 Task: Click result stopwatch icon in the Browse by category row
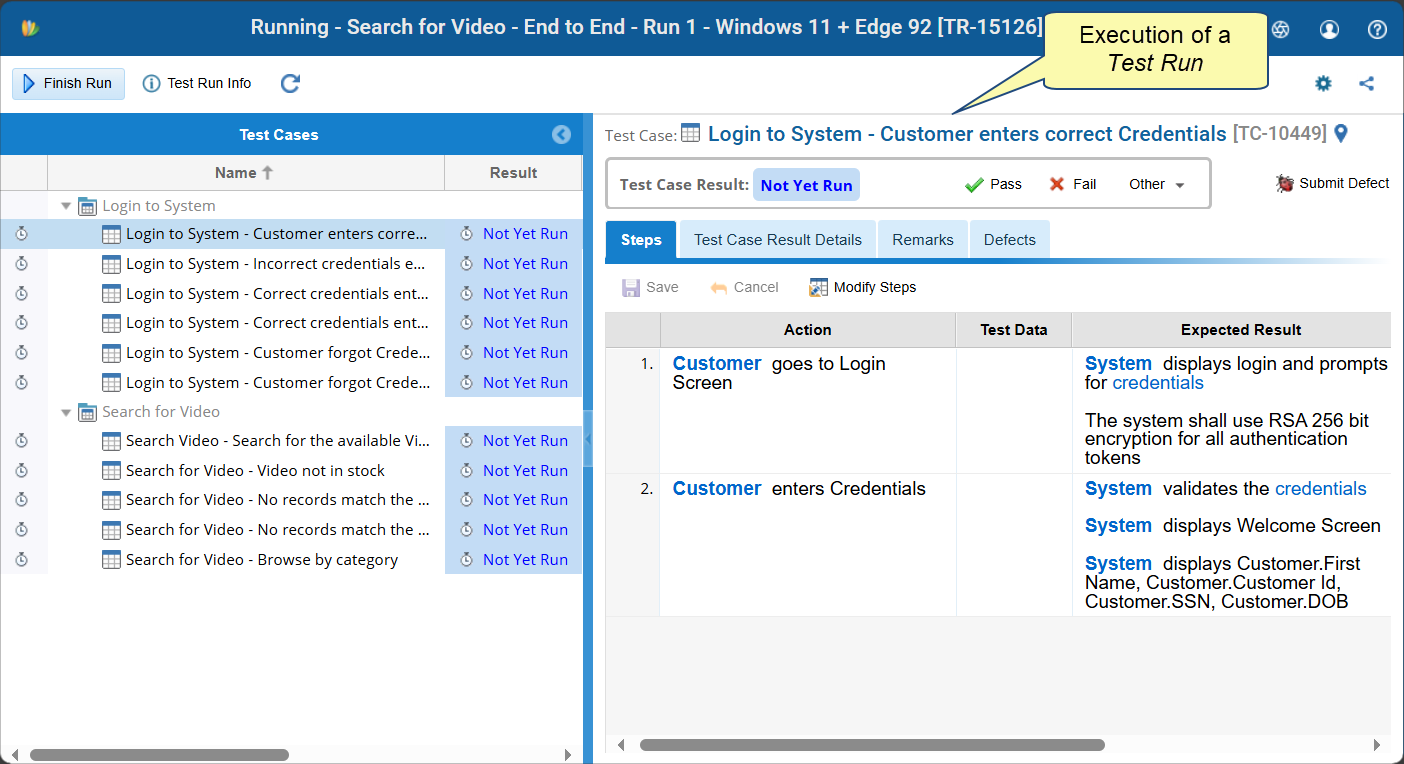click(x=466, y=560)
